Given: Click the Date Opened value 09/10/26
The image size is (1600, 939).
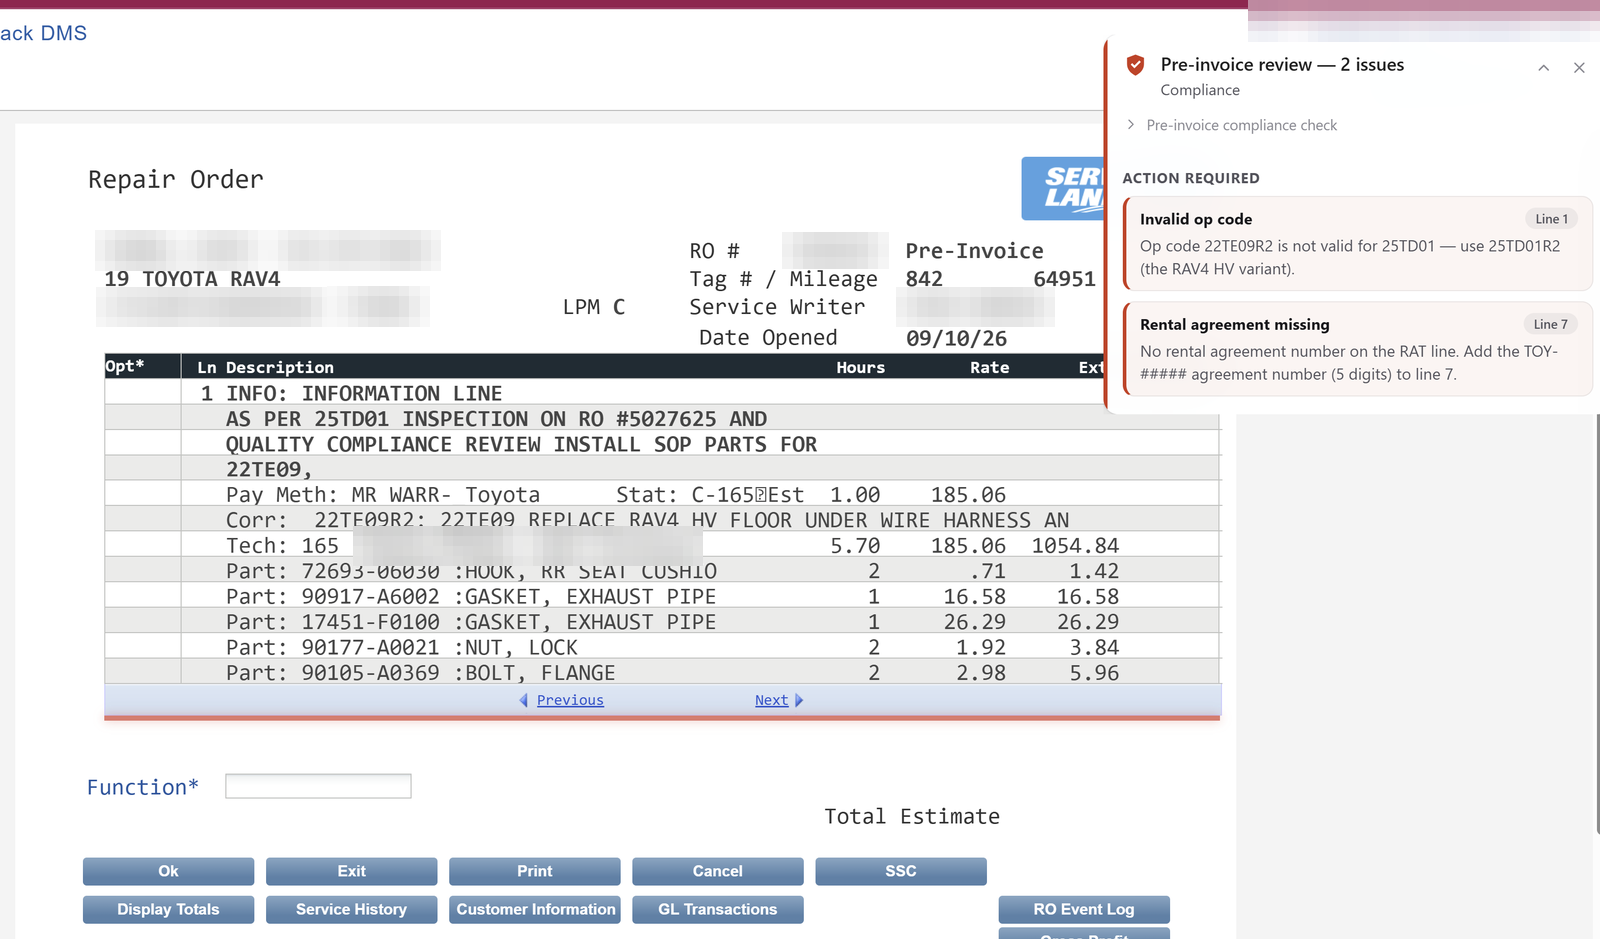Looking at the screenshot, I should point(956,338).
